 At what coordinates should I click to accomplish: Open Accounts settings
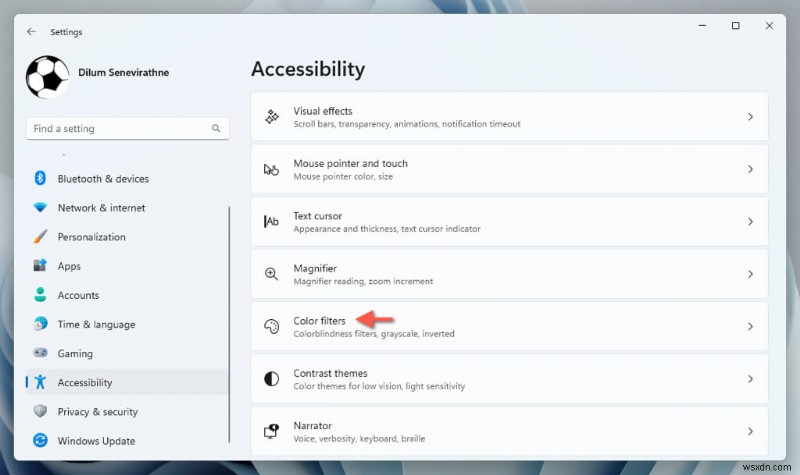coord(78,295)
